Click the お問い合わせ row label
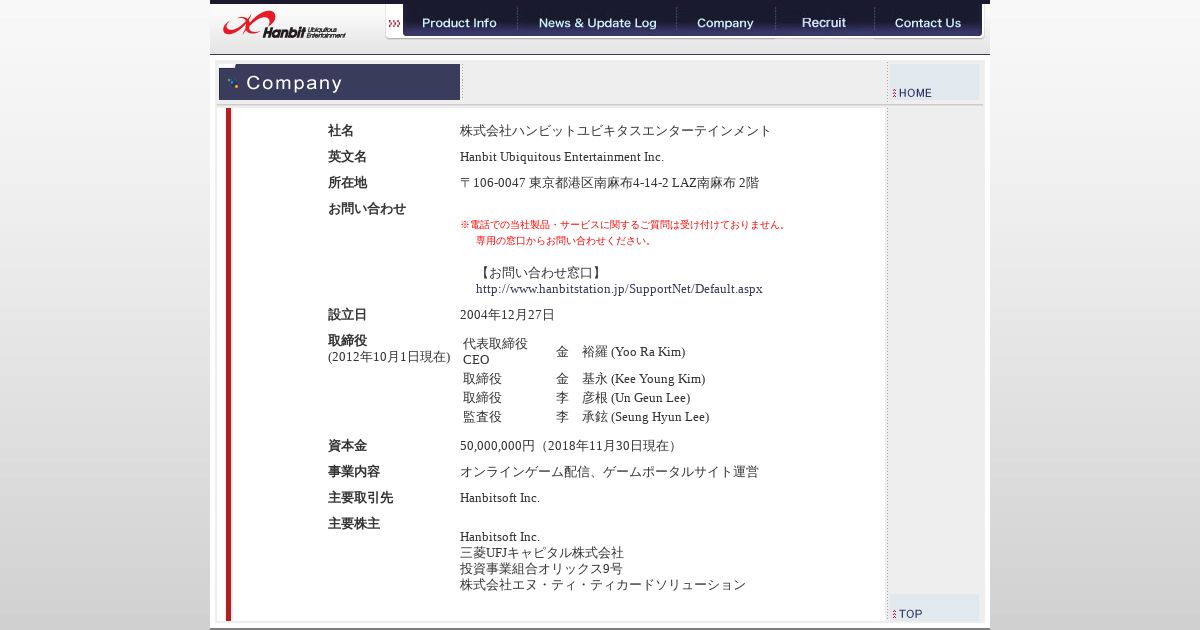This screenshot has width=1200, height=630. (x=367, y=209)
